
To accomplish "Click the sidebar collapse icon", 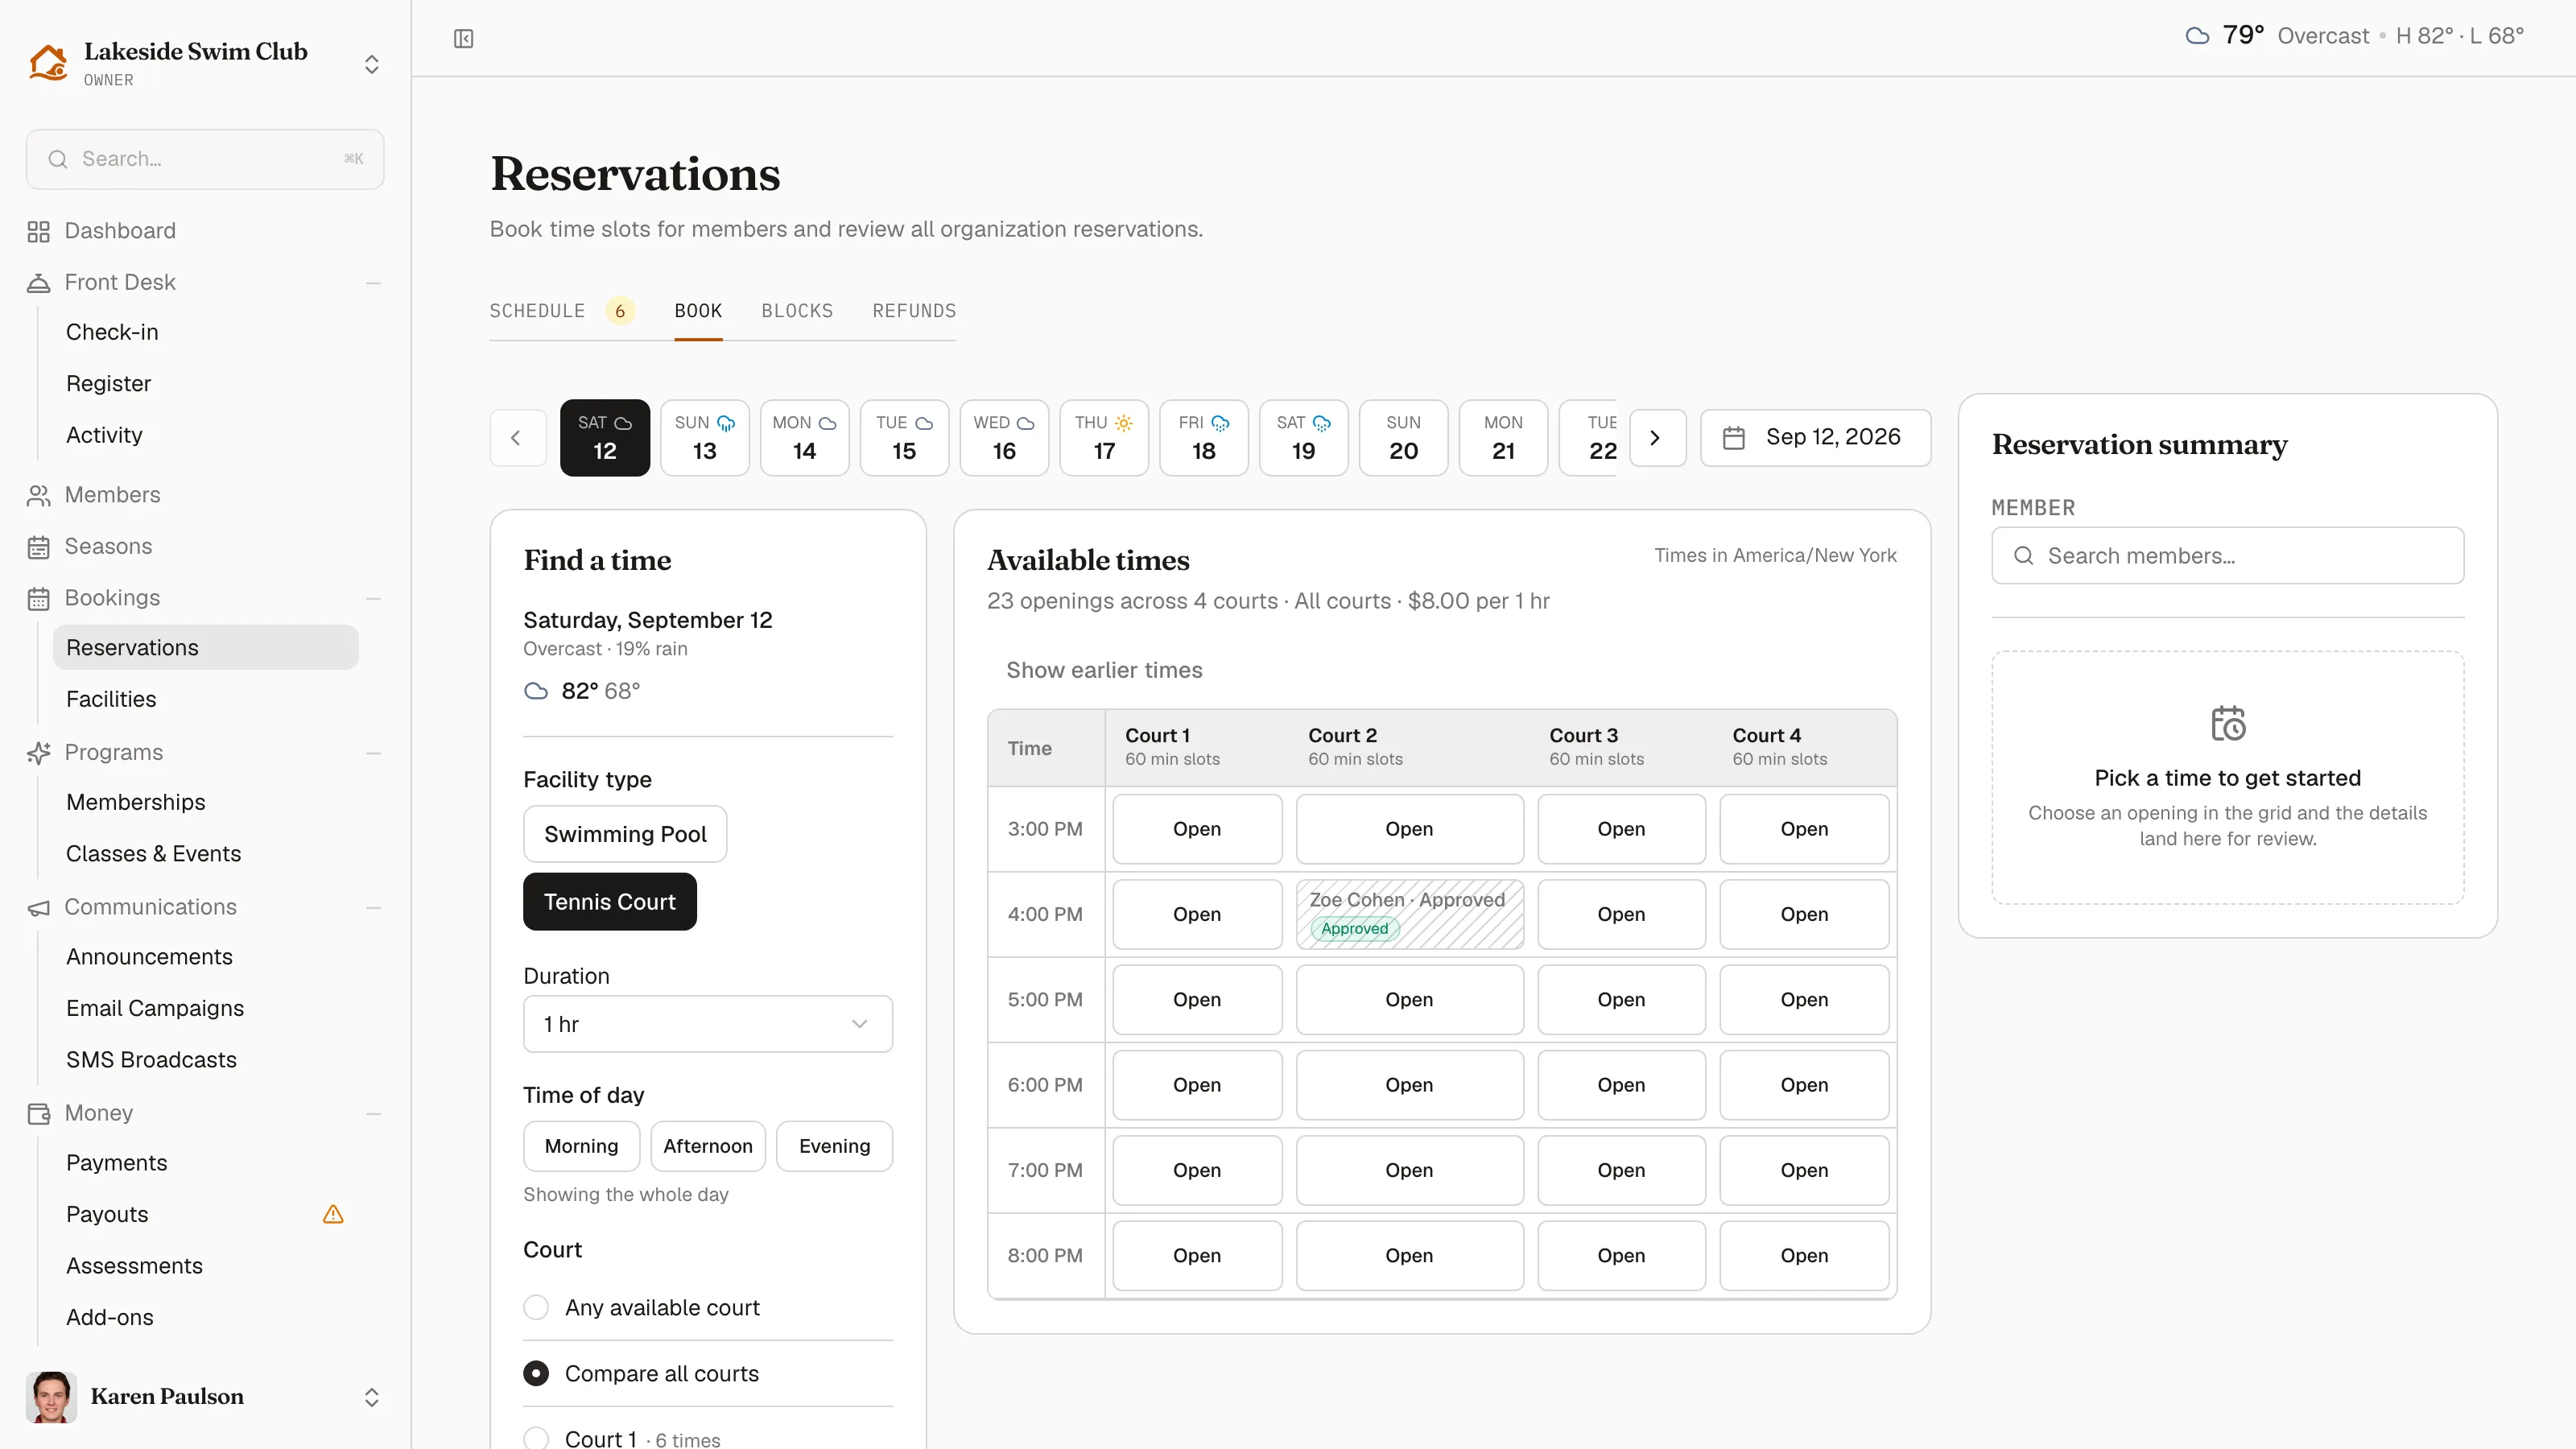I will (463, 38).
